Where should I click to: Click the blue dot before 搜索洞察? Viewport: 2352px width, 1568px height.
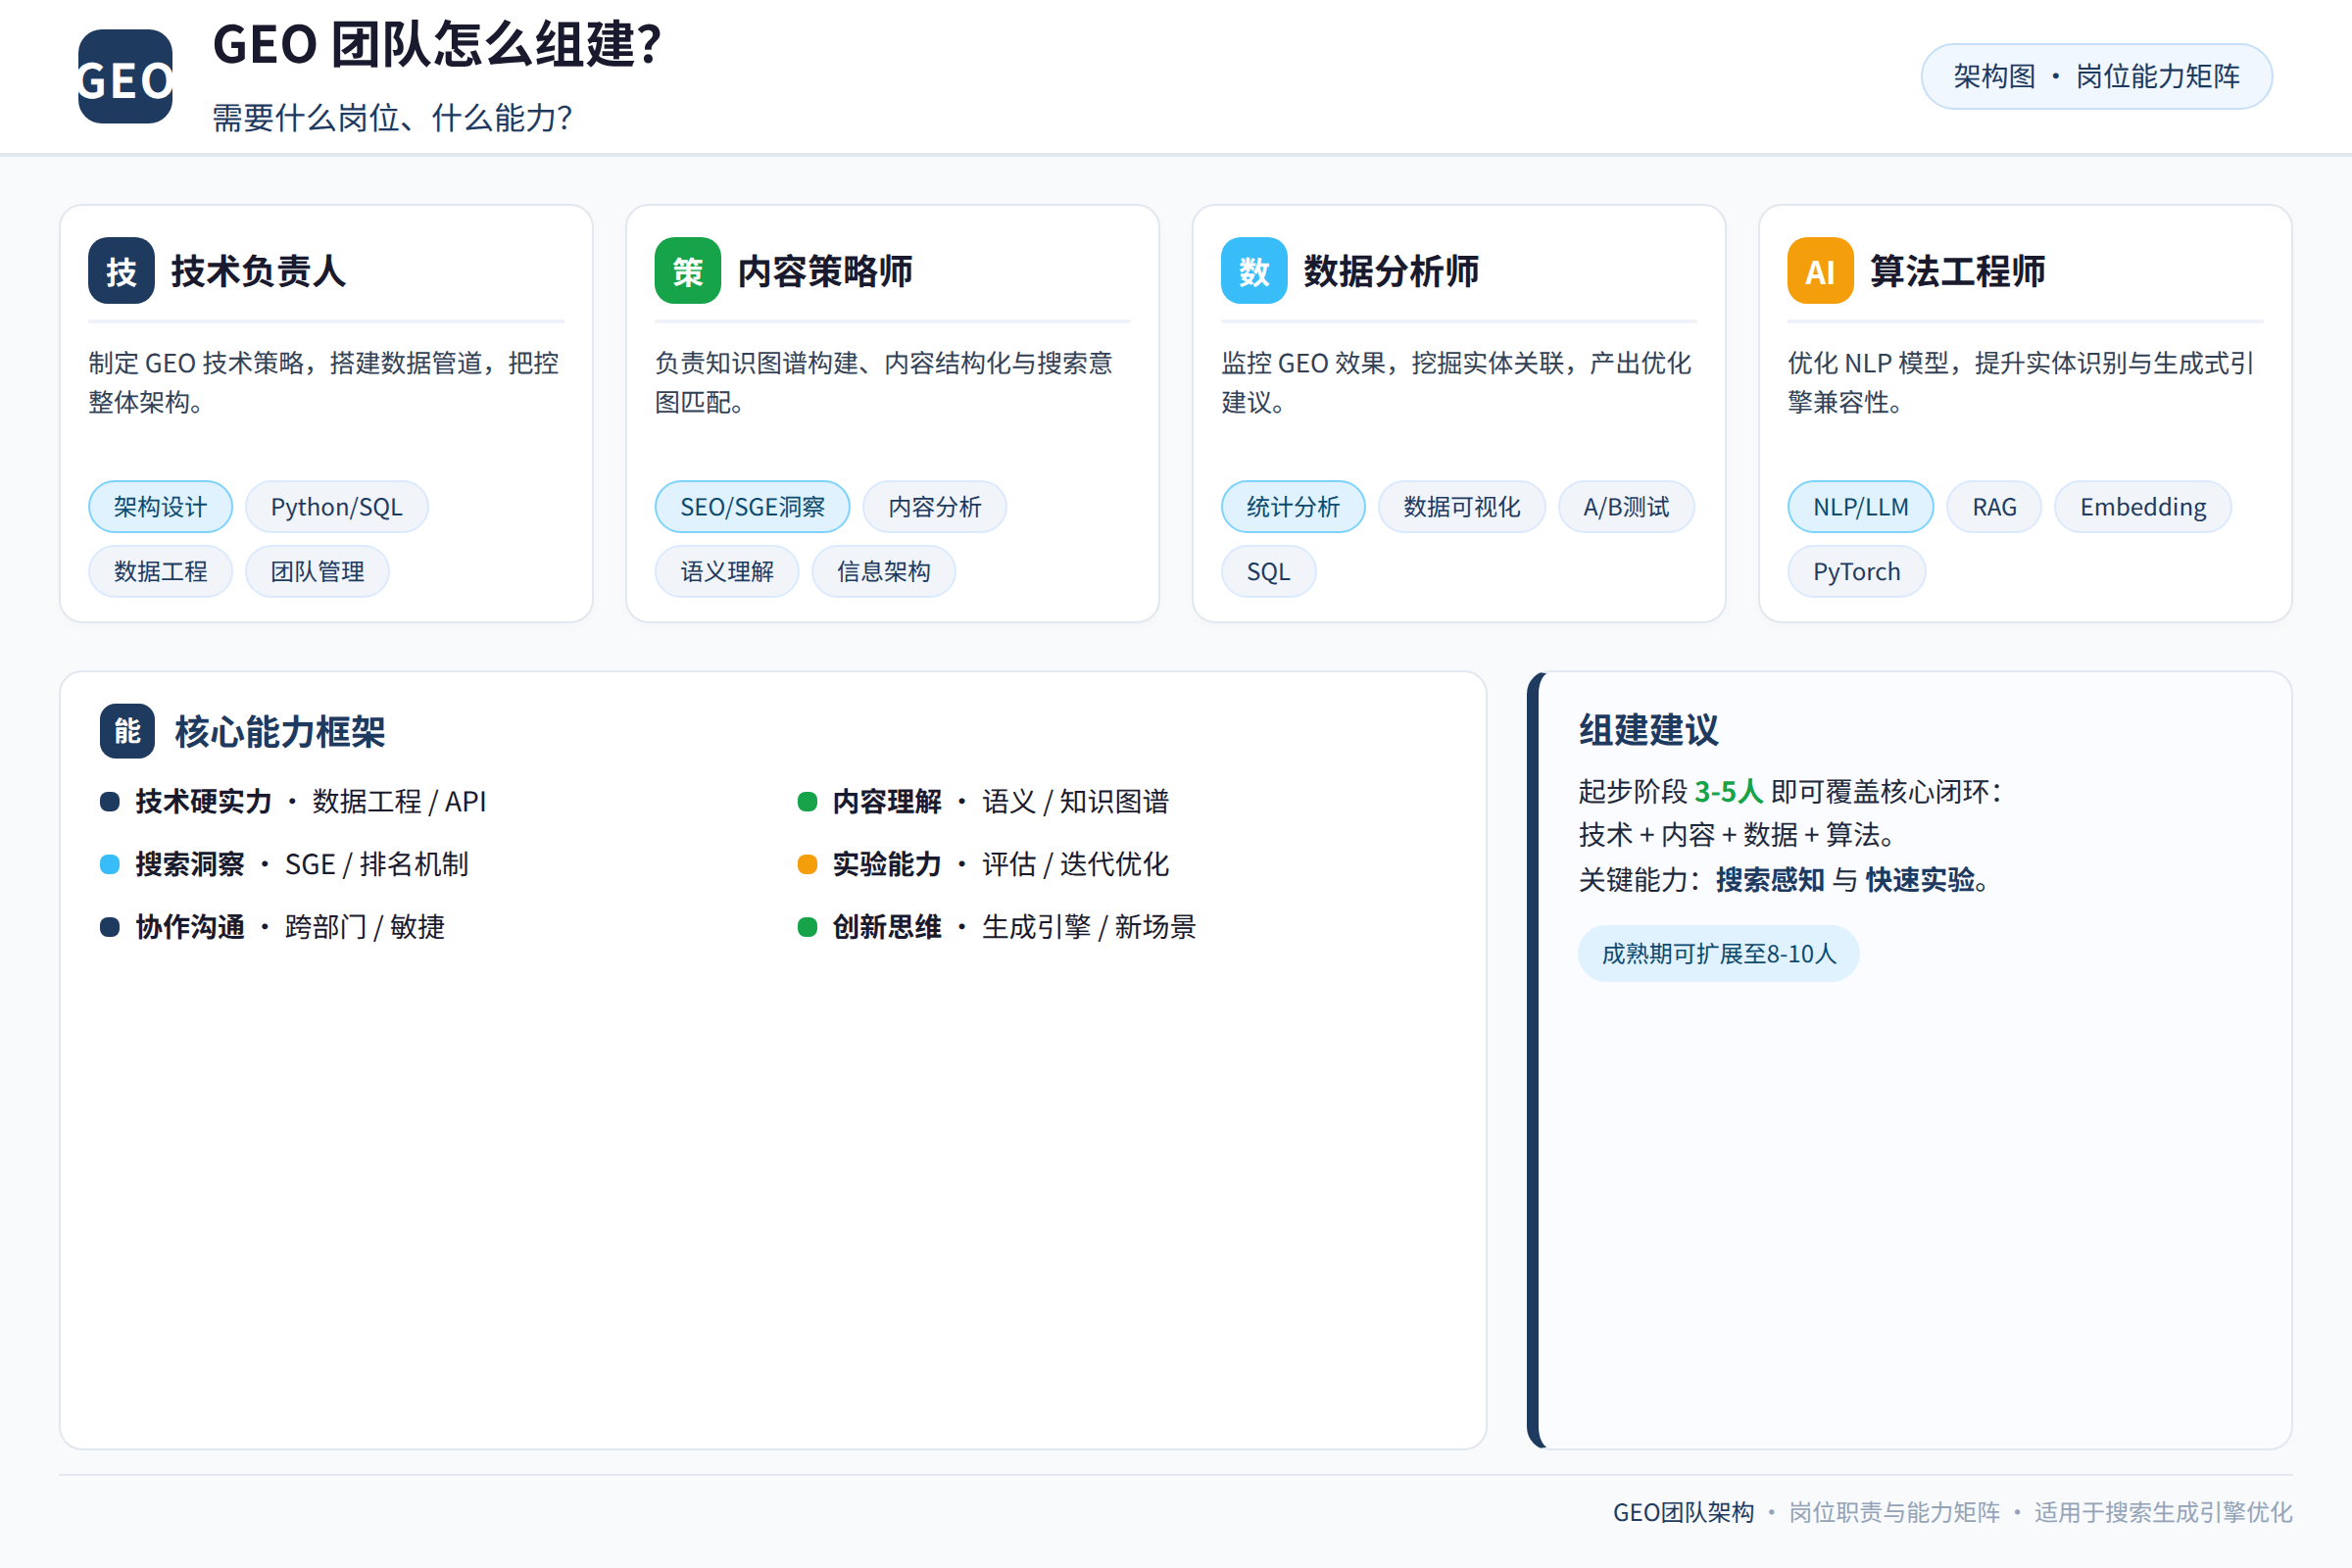(110, 864)
